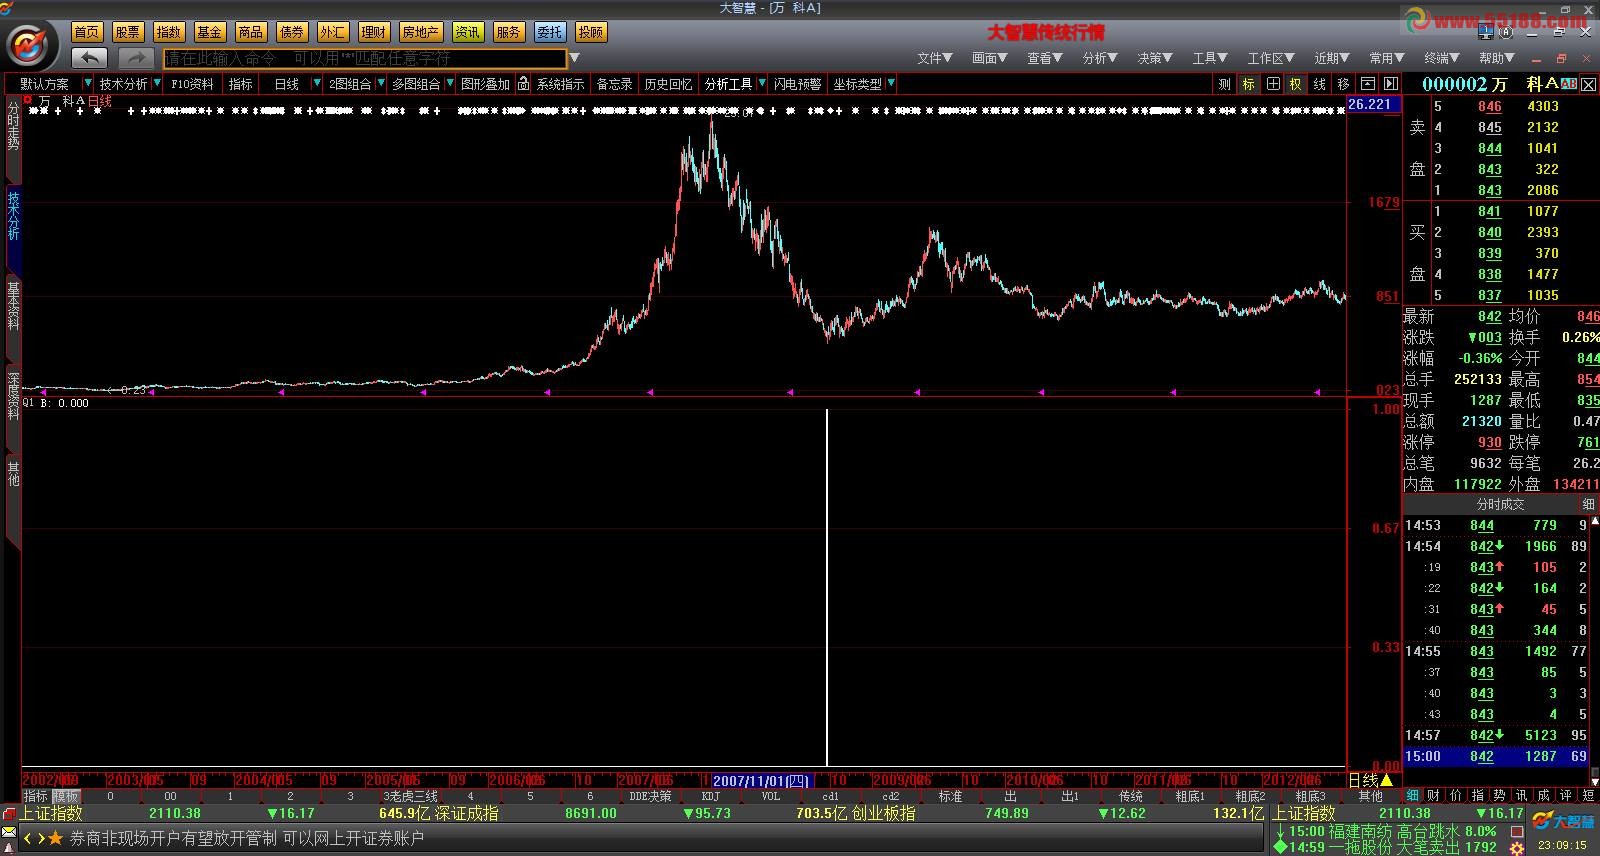Image resolution: width=1600 pixels, height=856 pixels.
Task: Click the 基金 funds button
Action: coord(210,32)
